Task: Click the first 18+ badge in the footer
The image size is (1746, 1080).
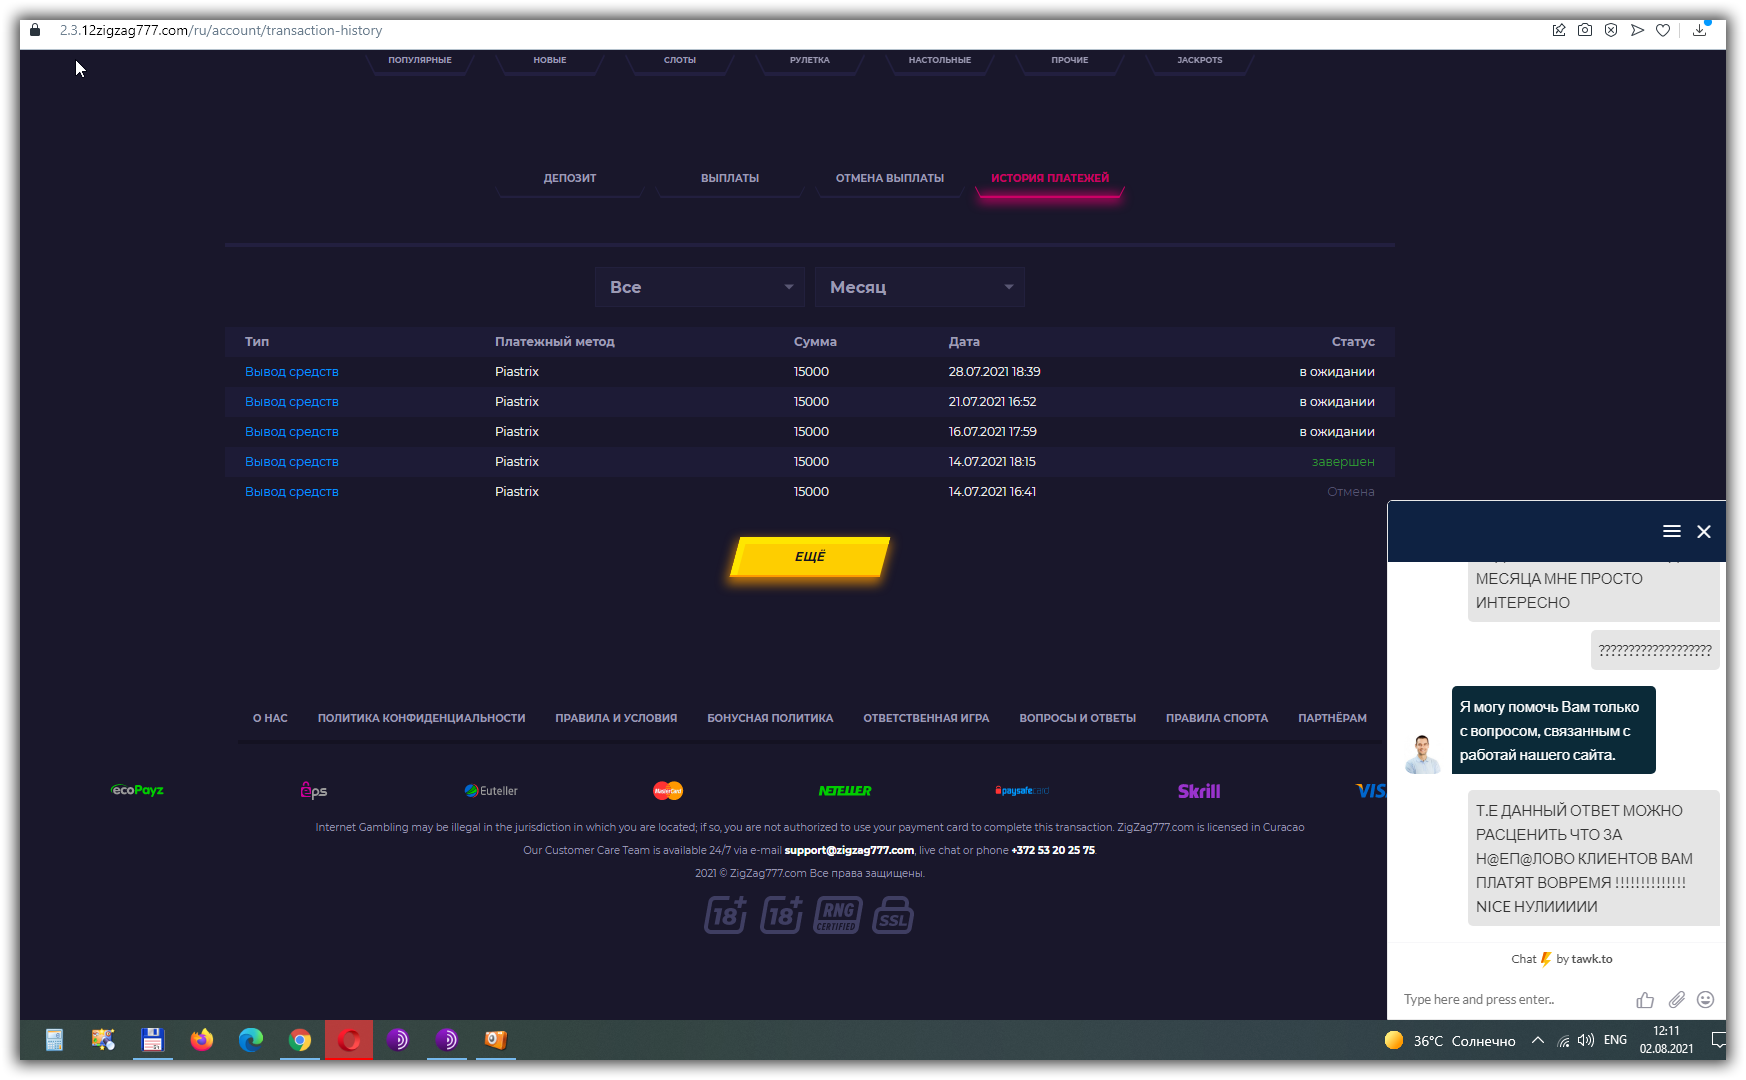Action: tap(726, 914)
